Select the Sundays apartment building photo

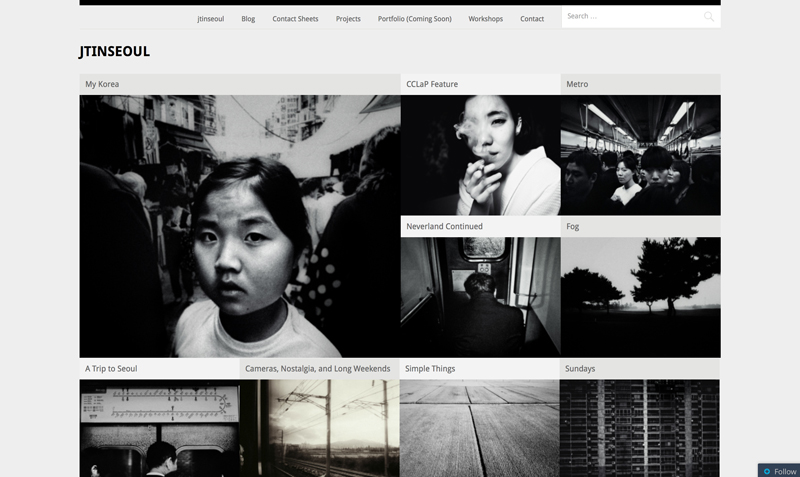point(640,428)
